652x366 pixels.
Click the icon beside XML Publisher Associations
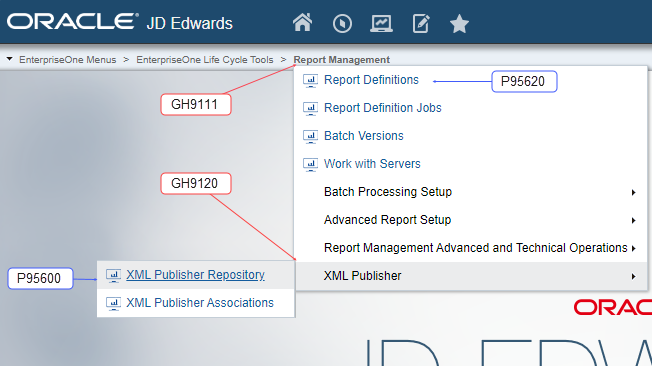pos(114,303)
